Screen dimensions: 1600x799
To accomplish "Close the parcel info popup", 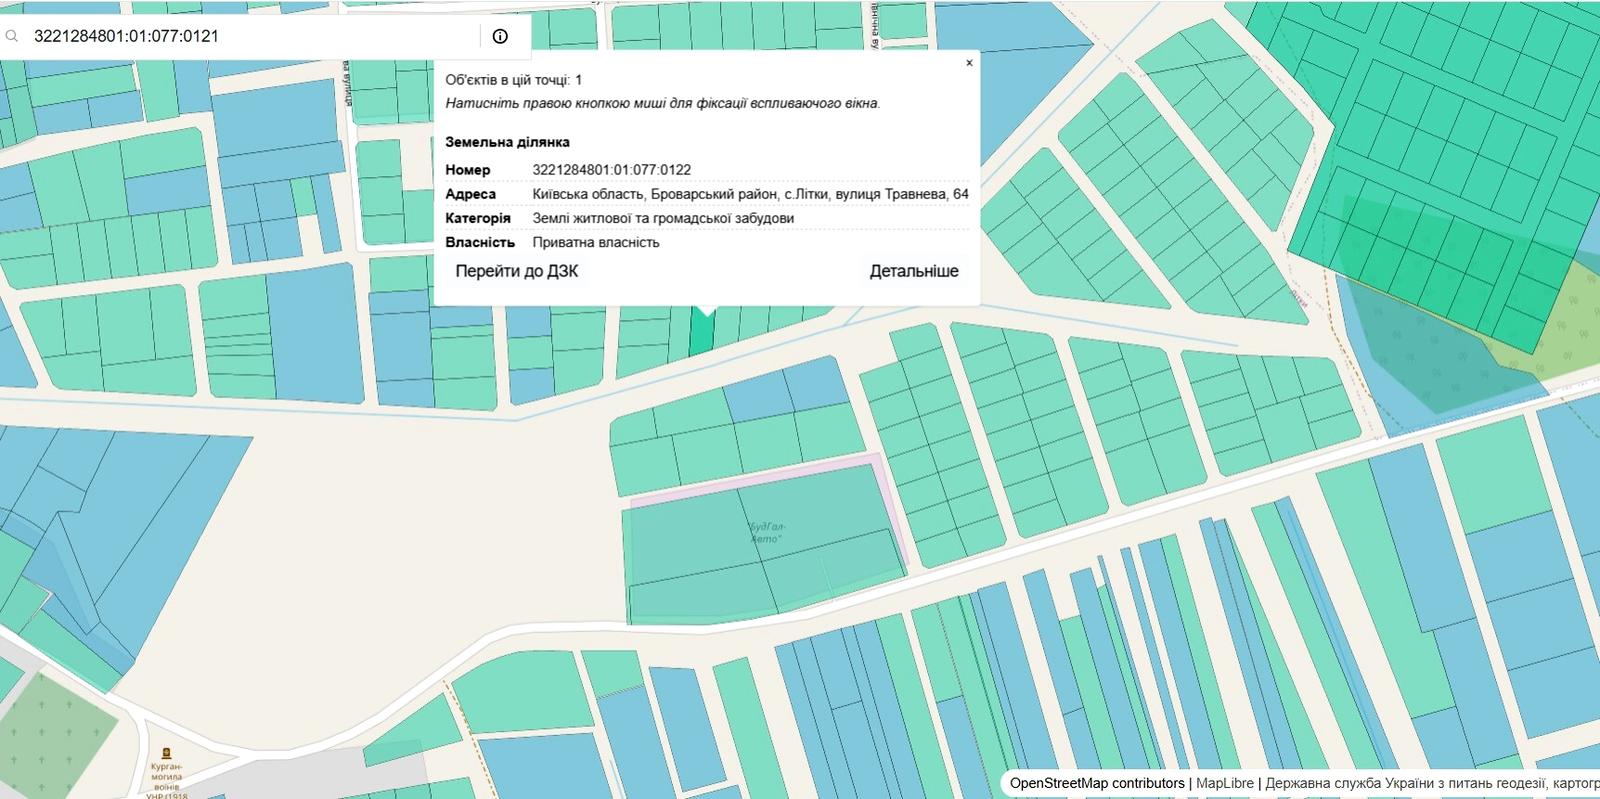I will coord(968,63).
